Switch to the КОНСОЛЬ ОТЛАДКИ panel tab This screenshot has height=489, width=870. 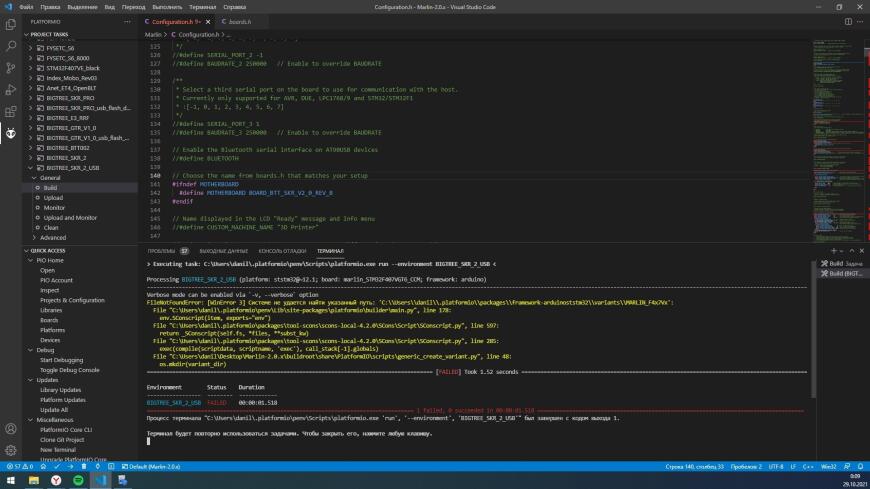click(x=282, y=251)
